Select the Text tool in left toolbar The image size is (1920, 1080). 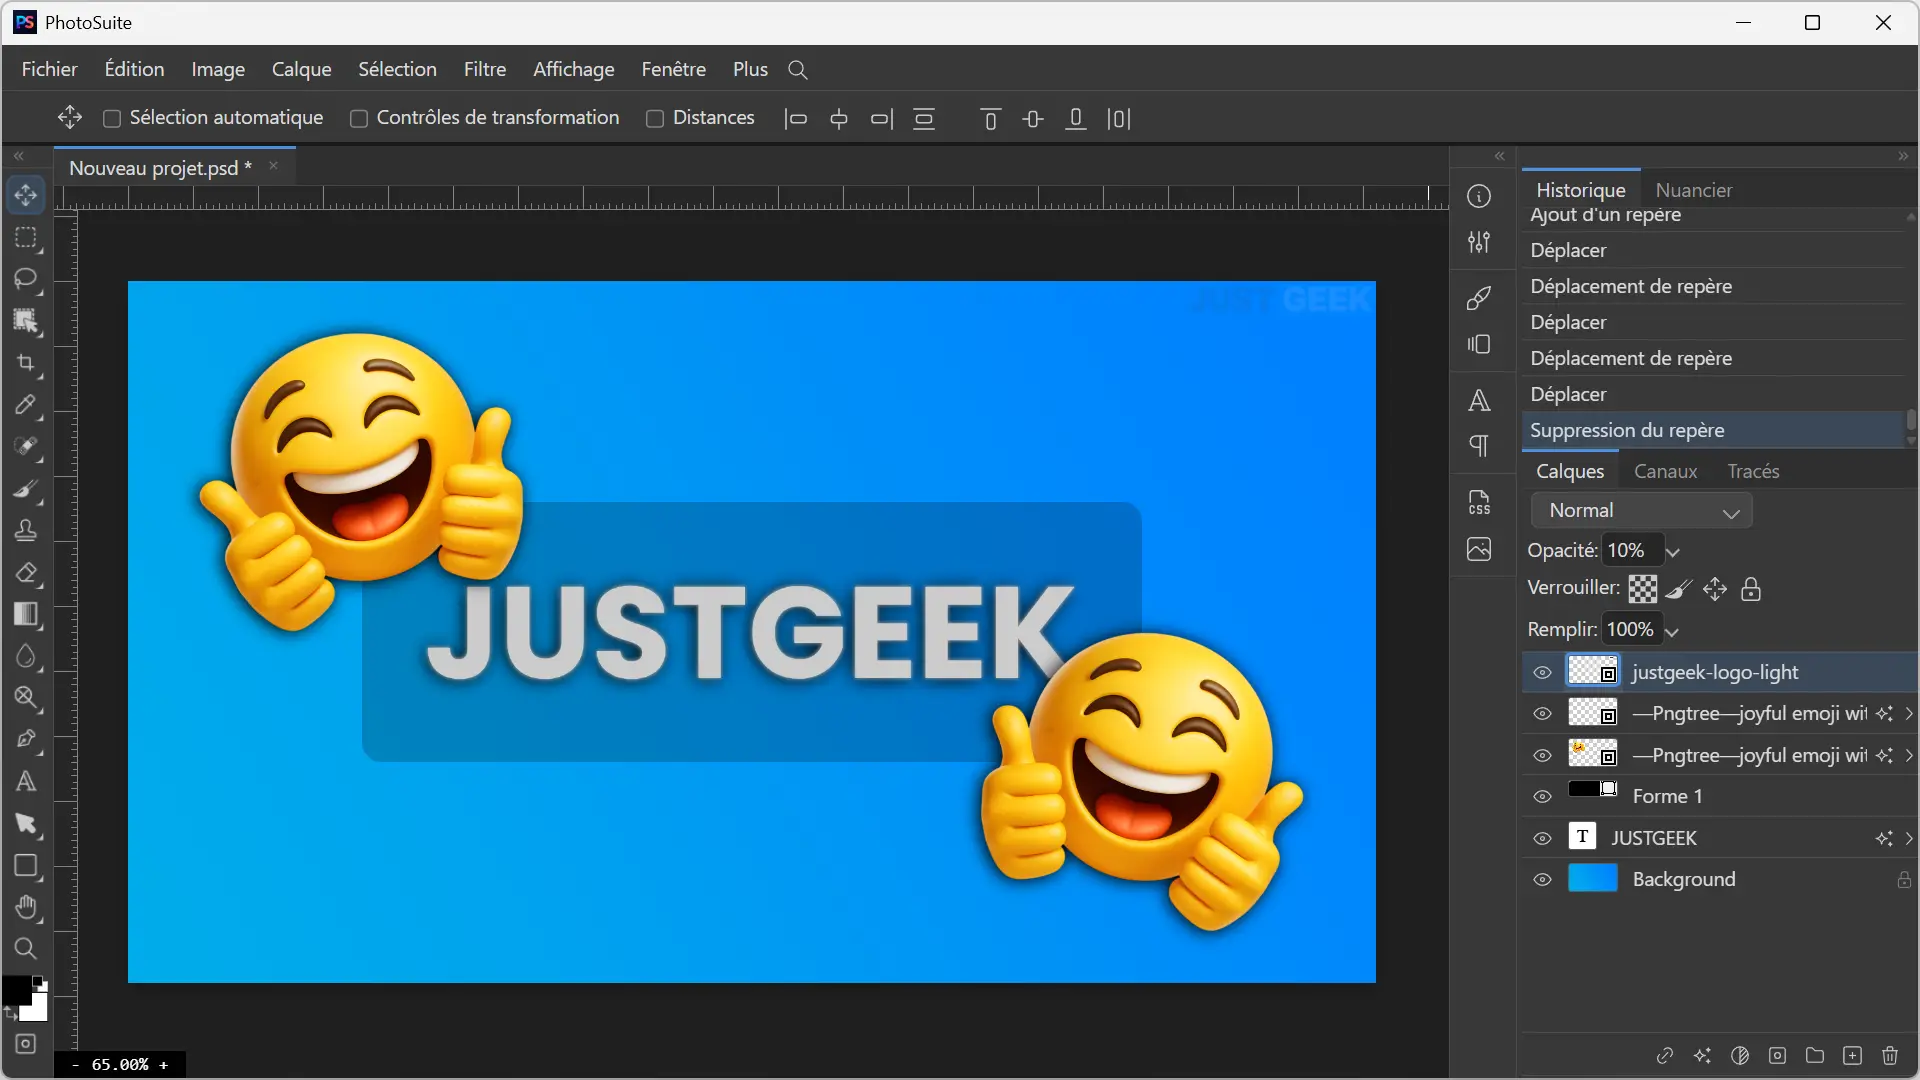click(x=26, y=782)
